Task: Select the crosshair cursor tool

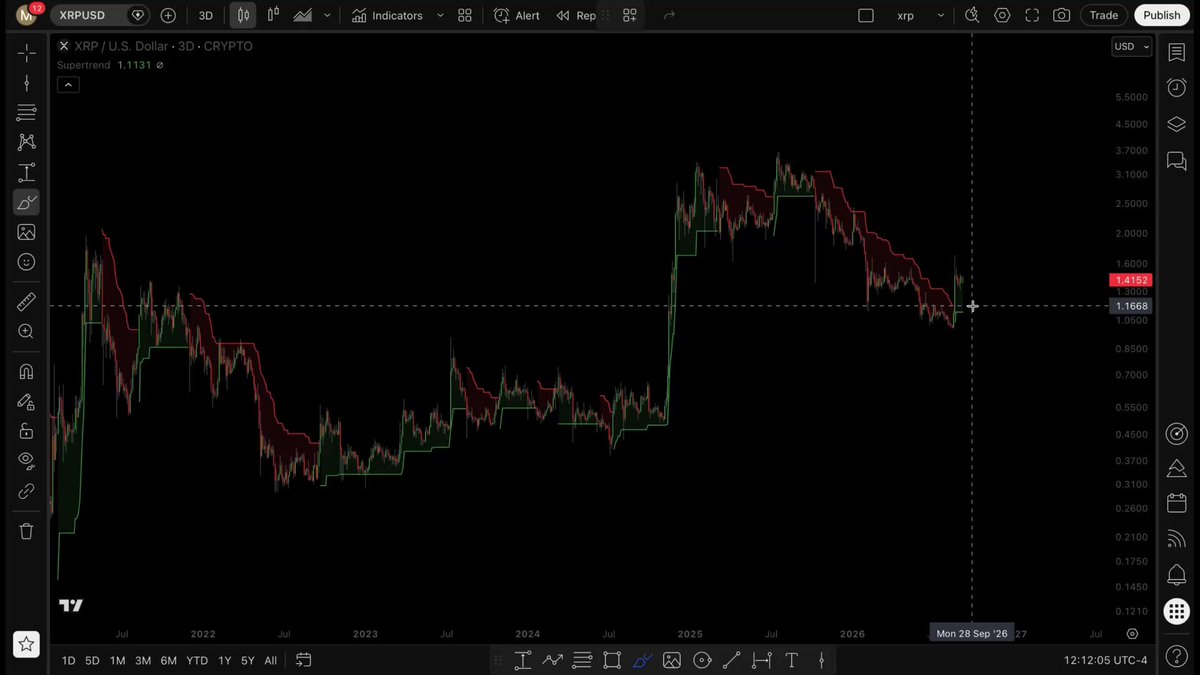Action: click(26, 53)
